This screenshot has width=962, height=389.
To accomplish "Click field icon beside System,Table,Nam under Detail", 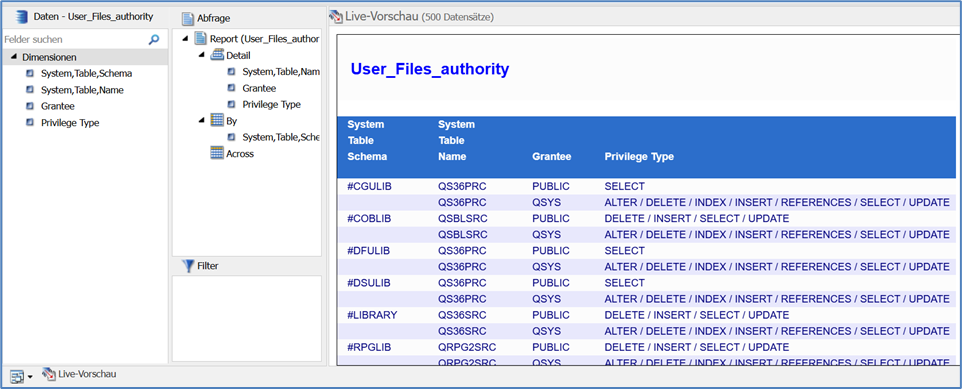I will tap(231, 72).
